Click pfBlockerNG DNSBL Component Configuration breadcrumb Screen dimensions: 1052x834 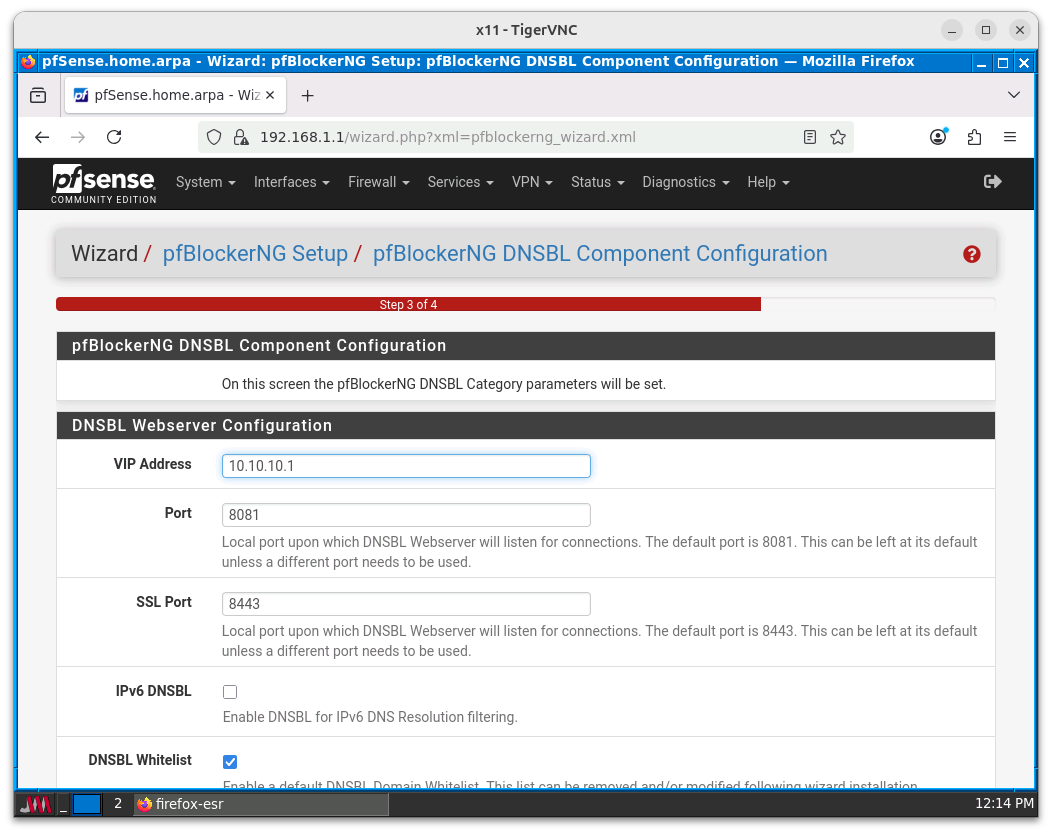600,254
